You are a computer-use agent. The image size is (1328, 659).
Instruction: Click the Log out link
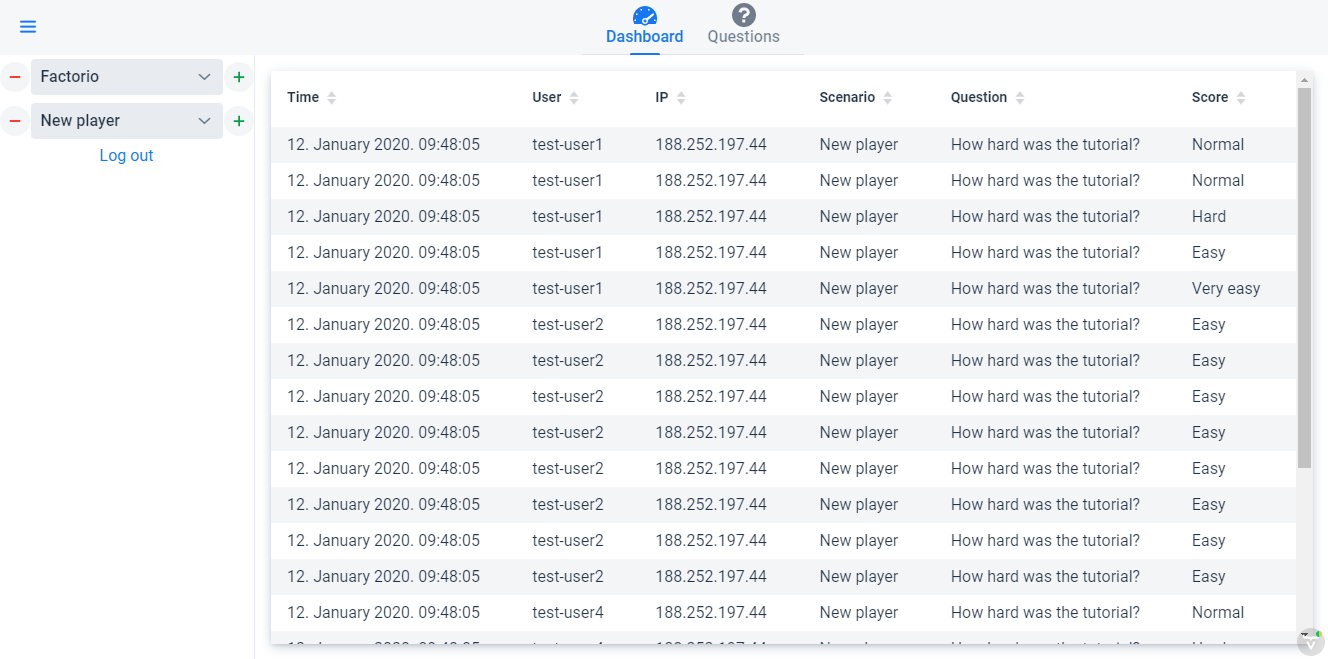[126, 156]
